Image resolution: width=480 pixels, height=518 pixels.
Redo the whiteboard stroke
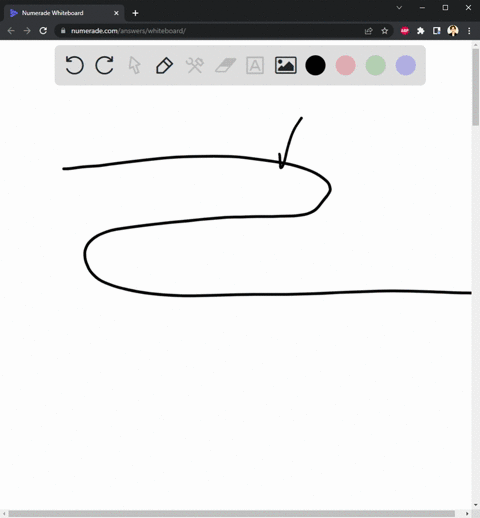[x=104, y=65]
